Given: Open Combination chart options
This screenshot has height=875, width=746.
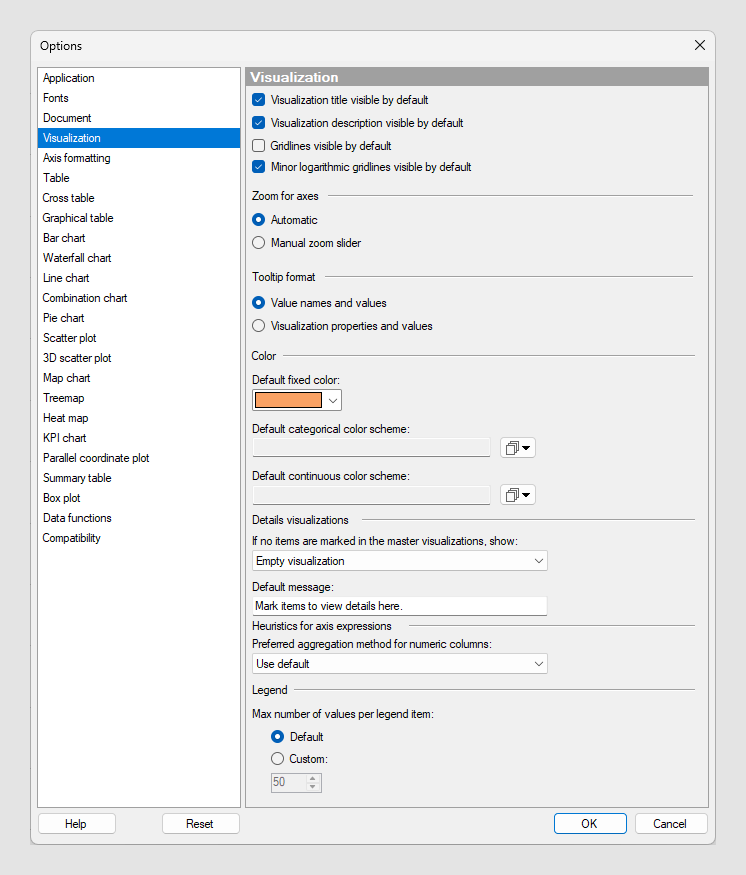Looking at the screenshot, I should click(x=139, y=298).
